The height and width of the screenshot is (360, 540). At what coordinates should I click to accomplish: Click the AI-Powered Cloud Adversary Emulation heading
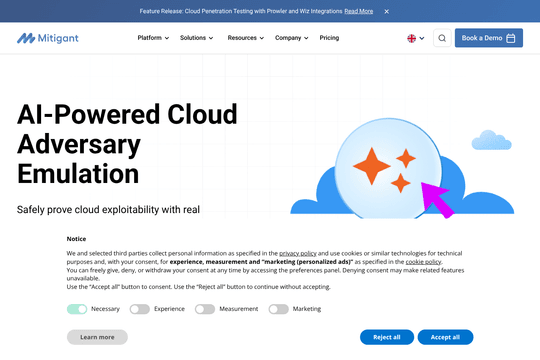[127, 144]
